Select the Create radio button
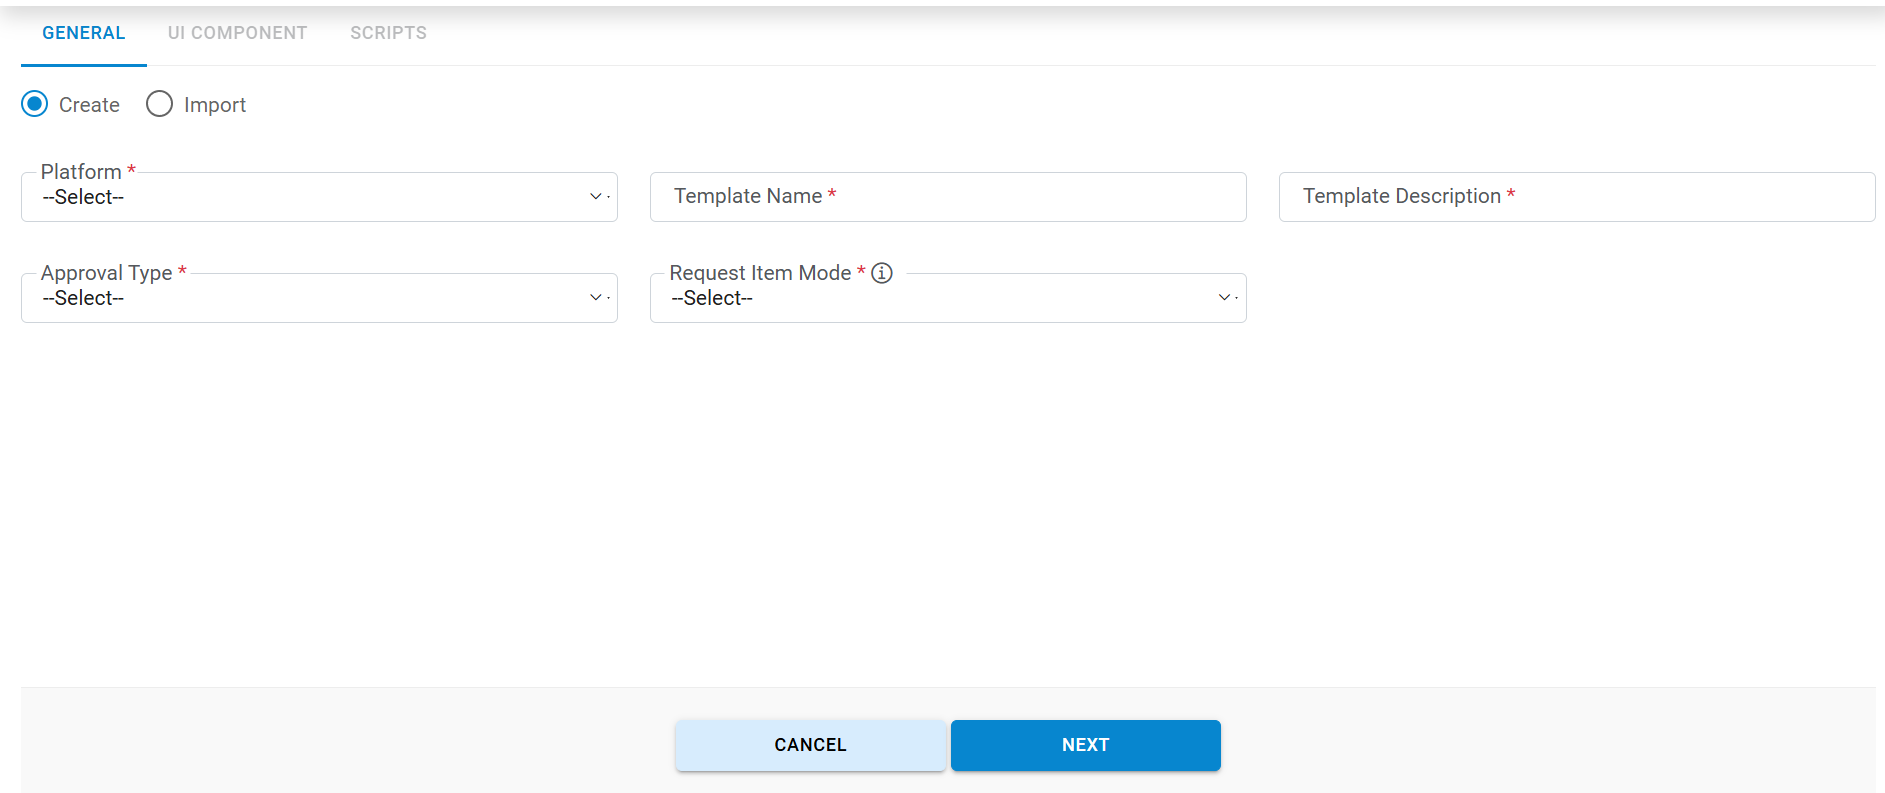This screenshot has width=1885, height=793. pos(35,104)
